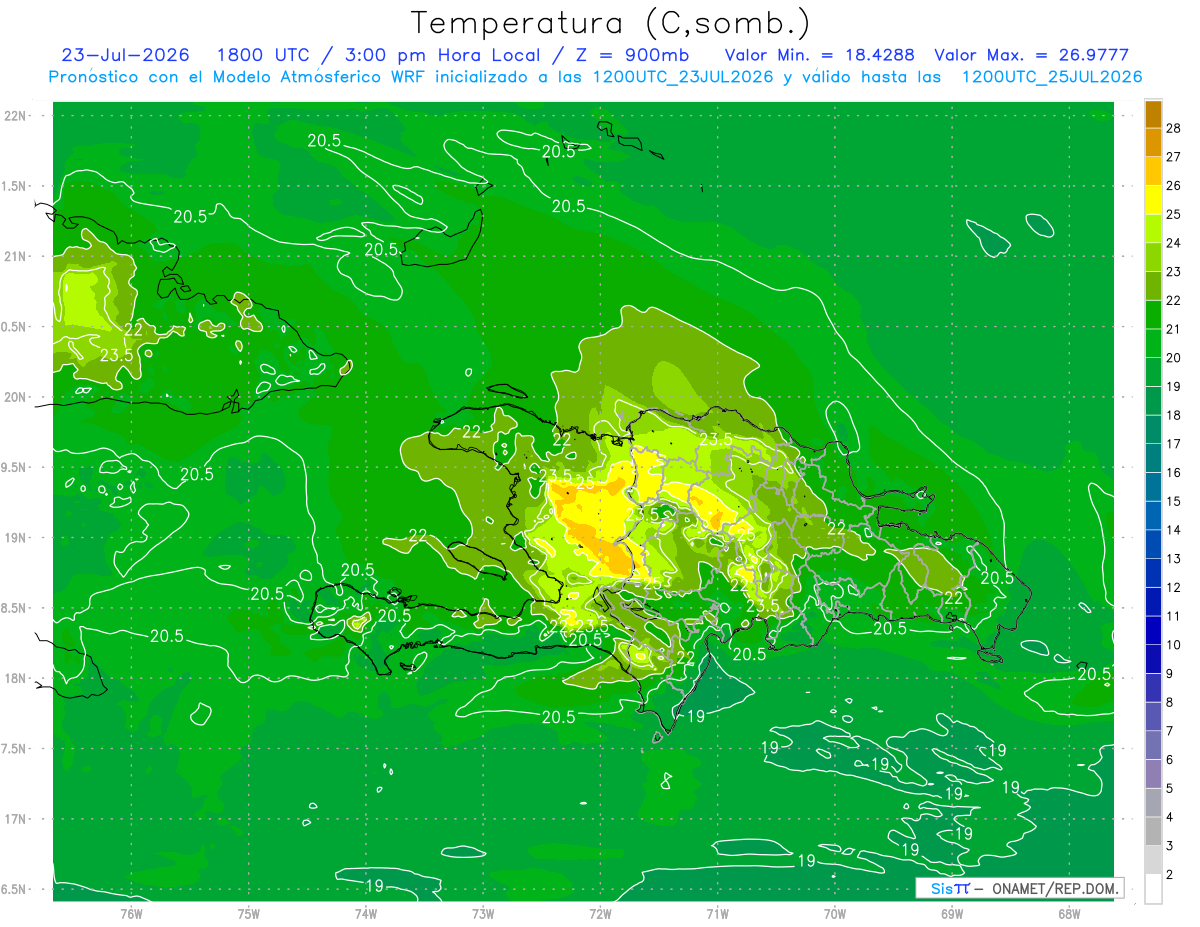Click the "20N" latitude axis label

point(15,397)
